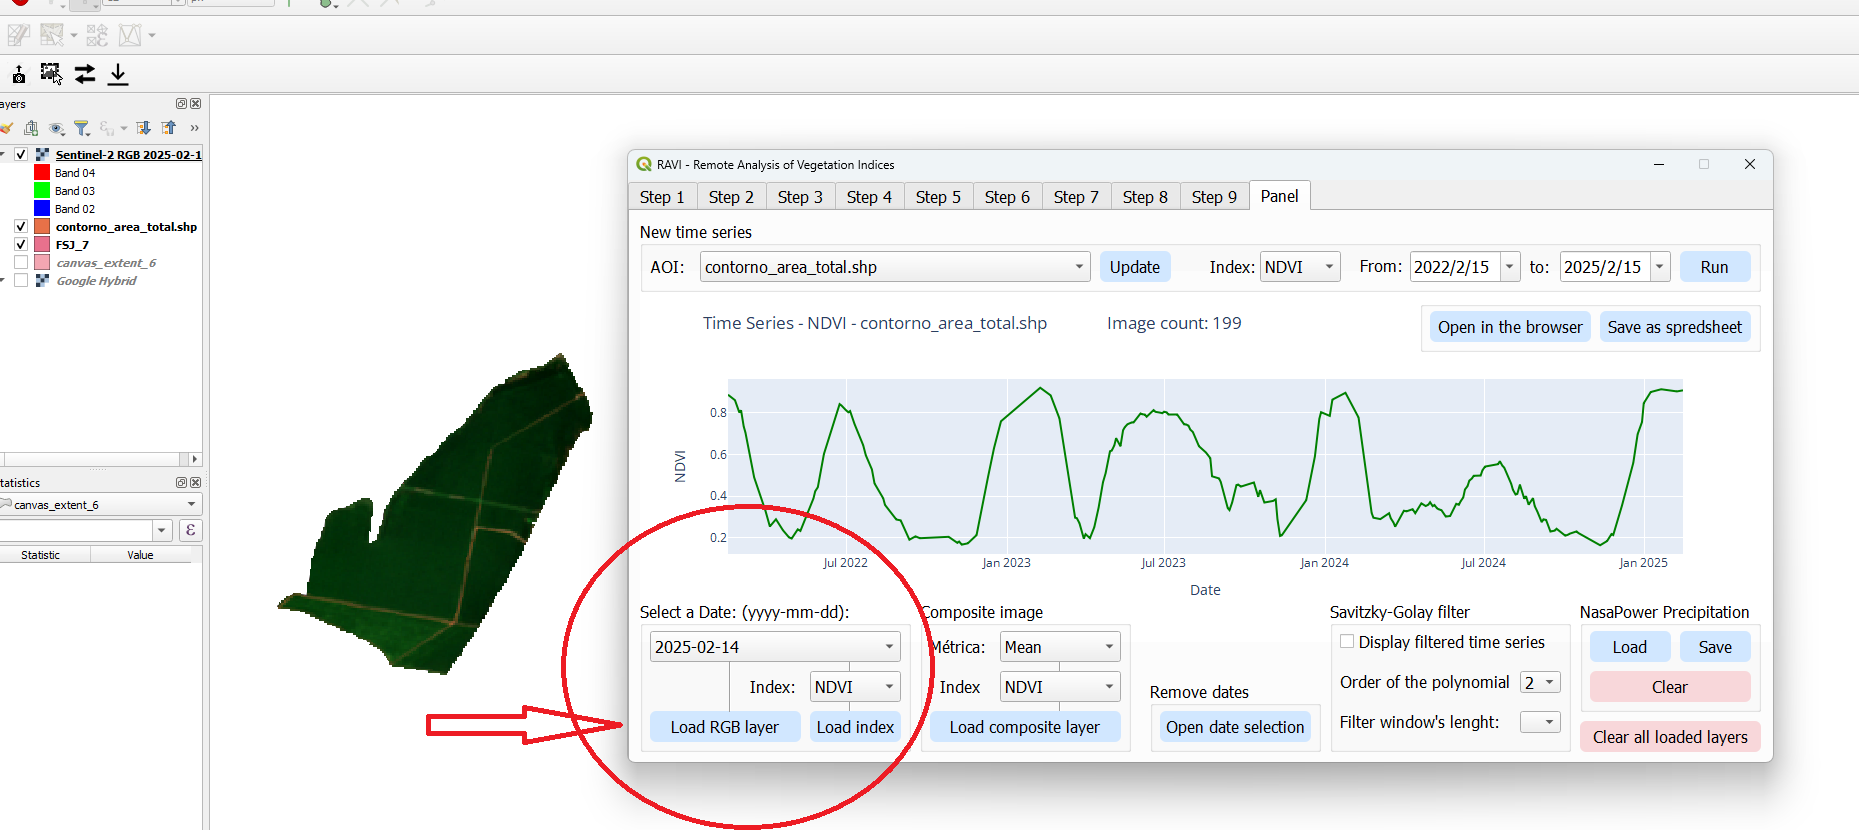The image size is (1859, 830).
Task: Switch to the Step 3 tab
Action: (x=800, y=197)
